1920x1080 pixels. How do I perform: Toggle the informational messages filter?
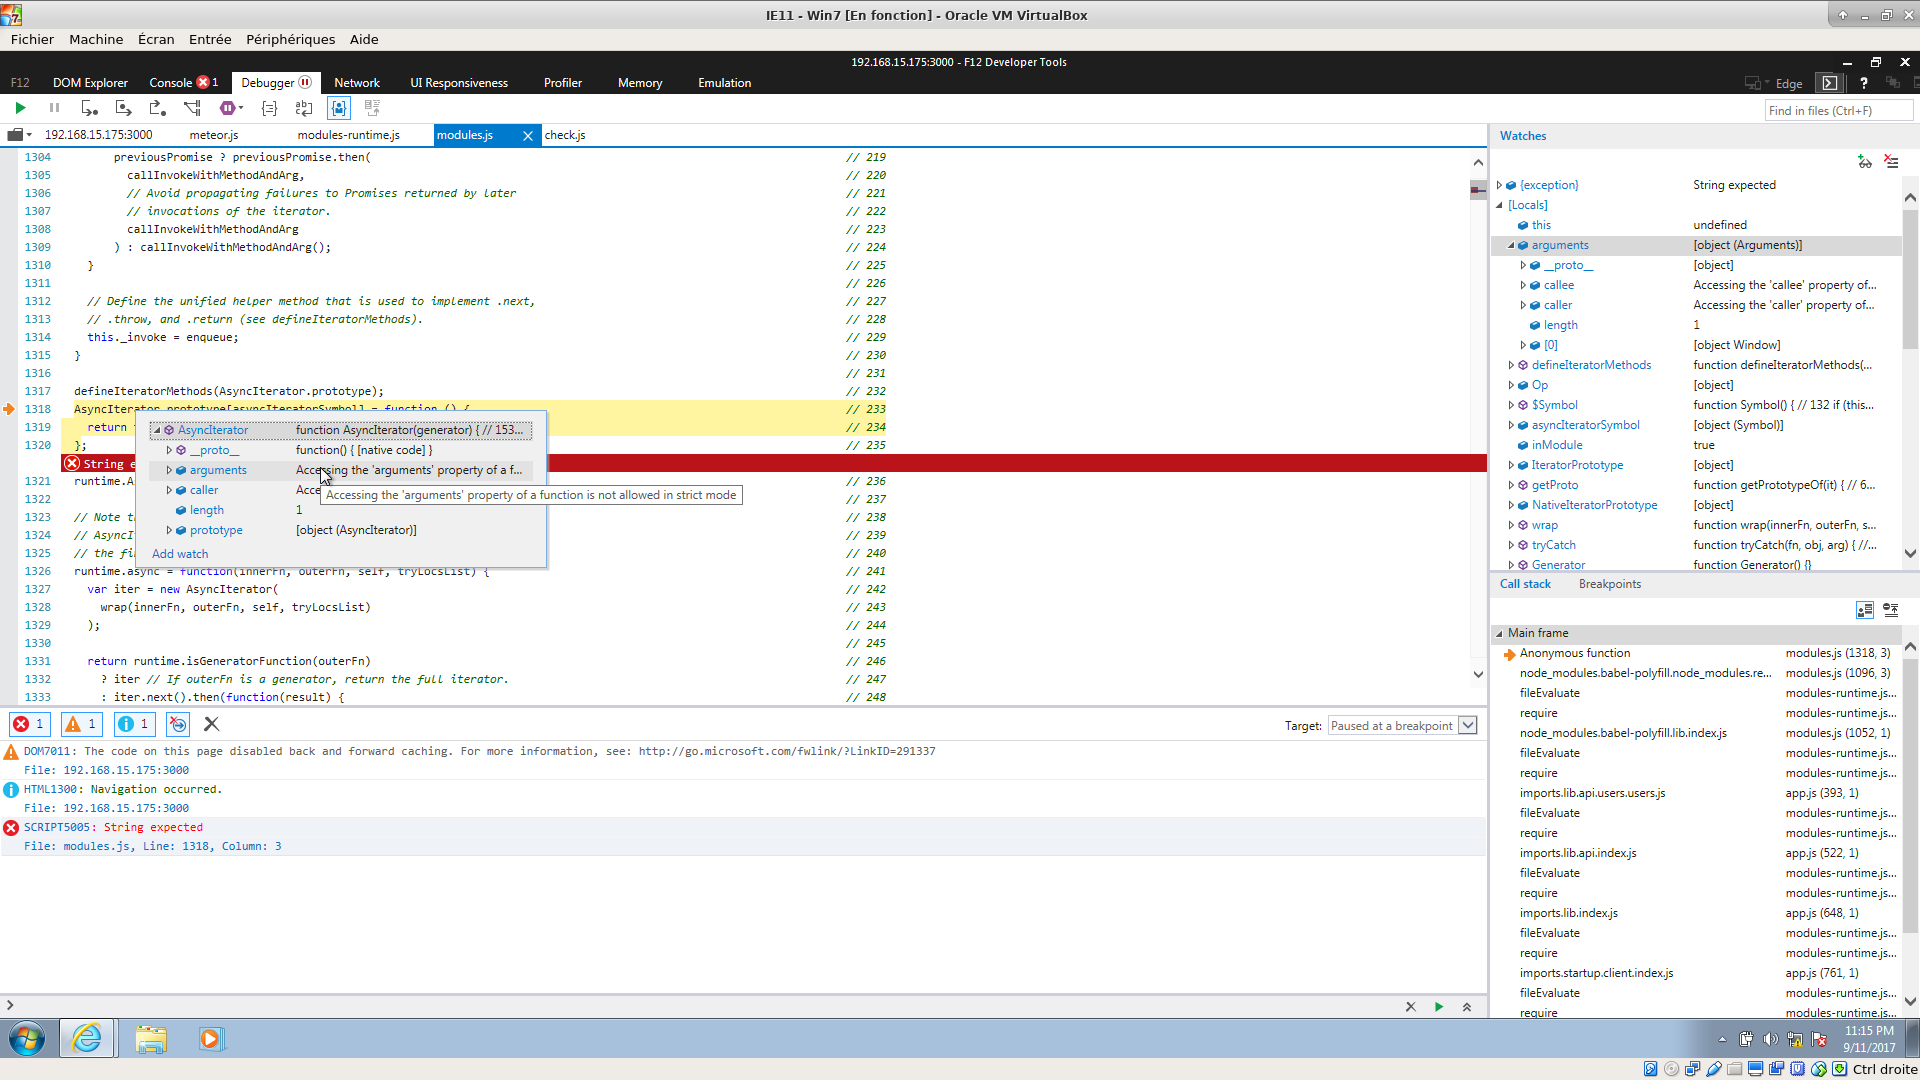[134, 723]
